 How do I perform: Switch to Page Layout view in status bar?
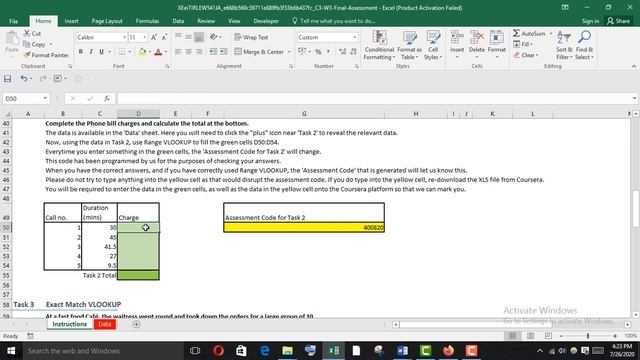pyautogui.click(x=530, y=336)
